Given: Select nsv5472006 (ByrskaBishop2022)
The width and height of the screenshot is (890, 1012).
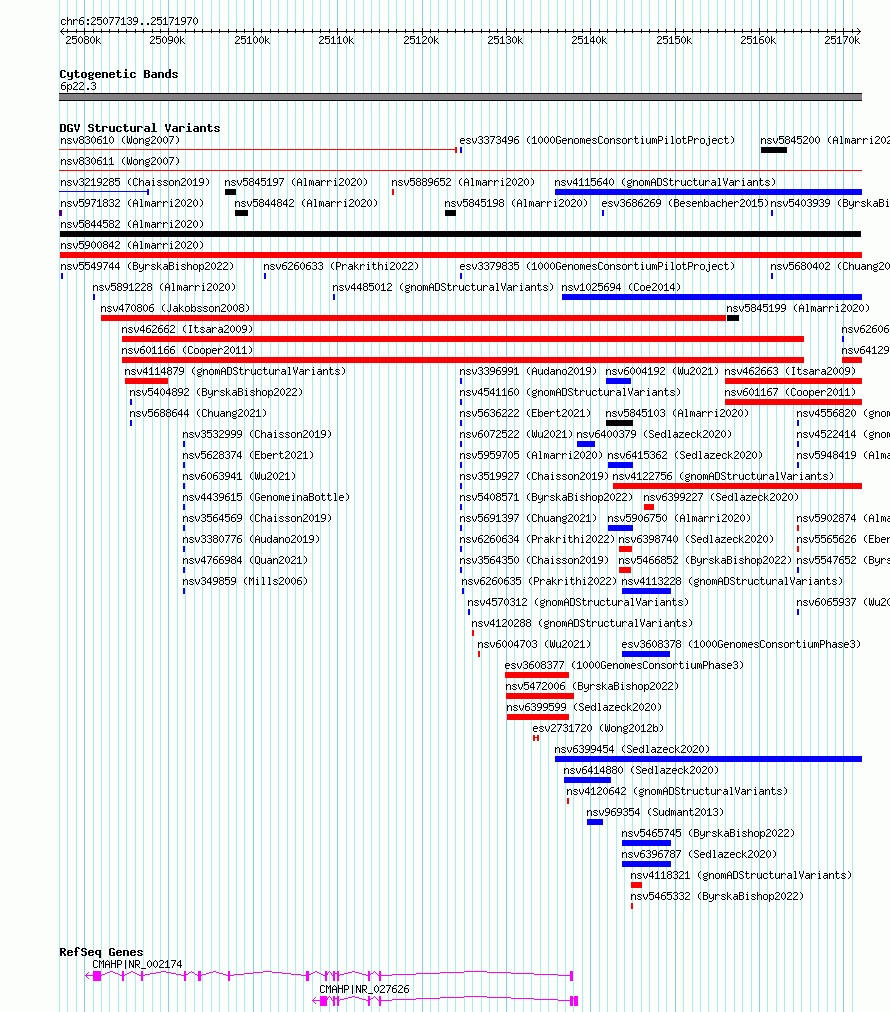Looking at the screenshot, I should coord(592,686).
